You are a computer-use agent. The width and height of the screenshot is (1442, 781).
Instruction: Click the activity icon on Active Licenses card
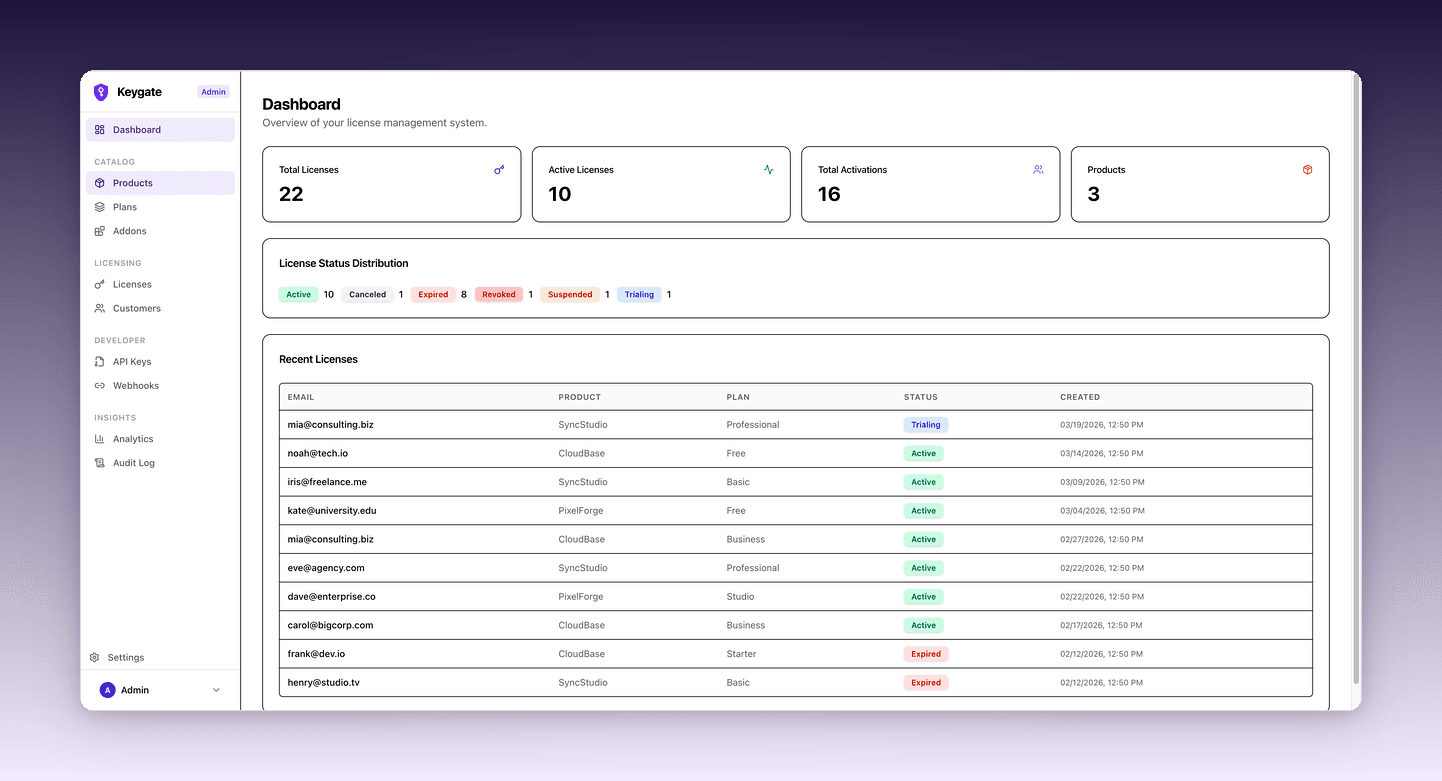click(x=768, y=169)
